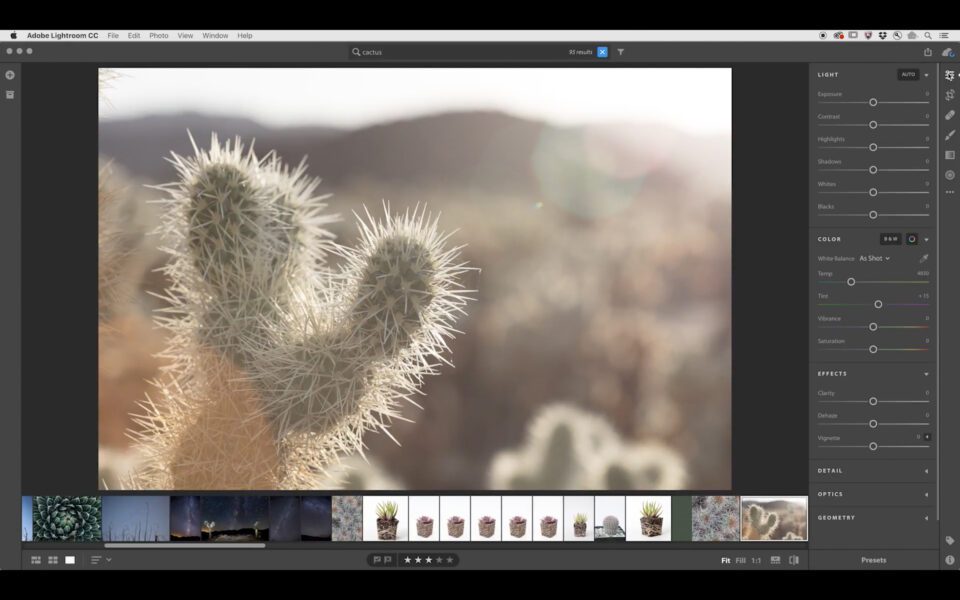Select the Milky Way night landscape thumbnail
The width and height of the screenshot is (960, 600).
(x=234, y=519)
